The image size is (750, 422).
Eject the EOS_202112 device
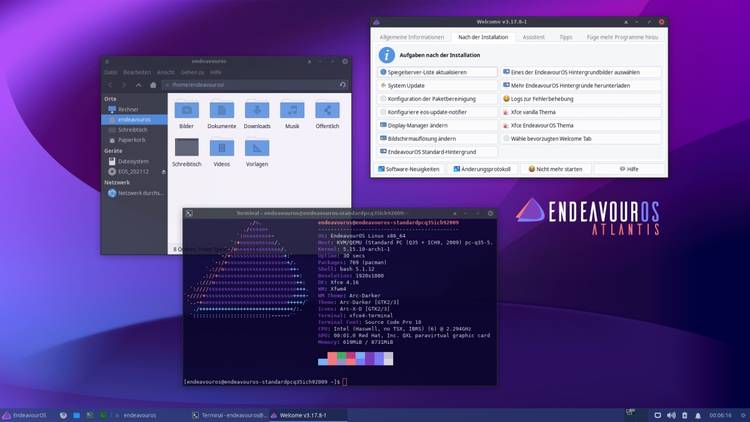coord(164,172)
